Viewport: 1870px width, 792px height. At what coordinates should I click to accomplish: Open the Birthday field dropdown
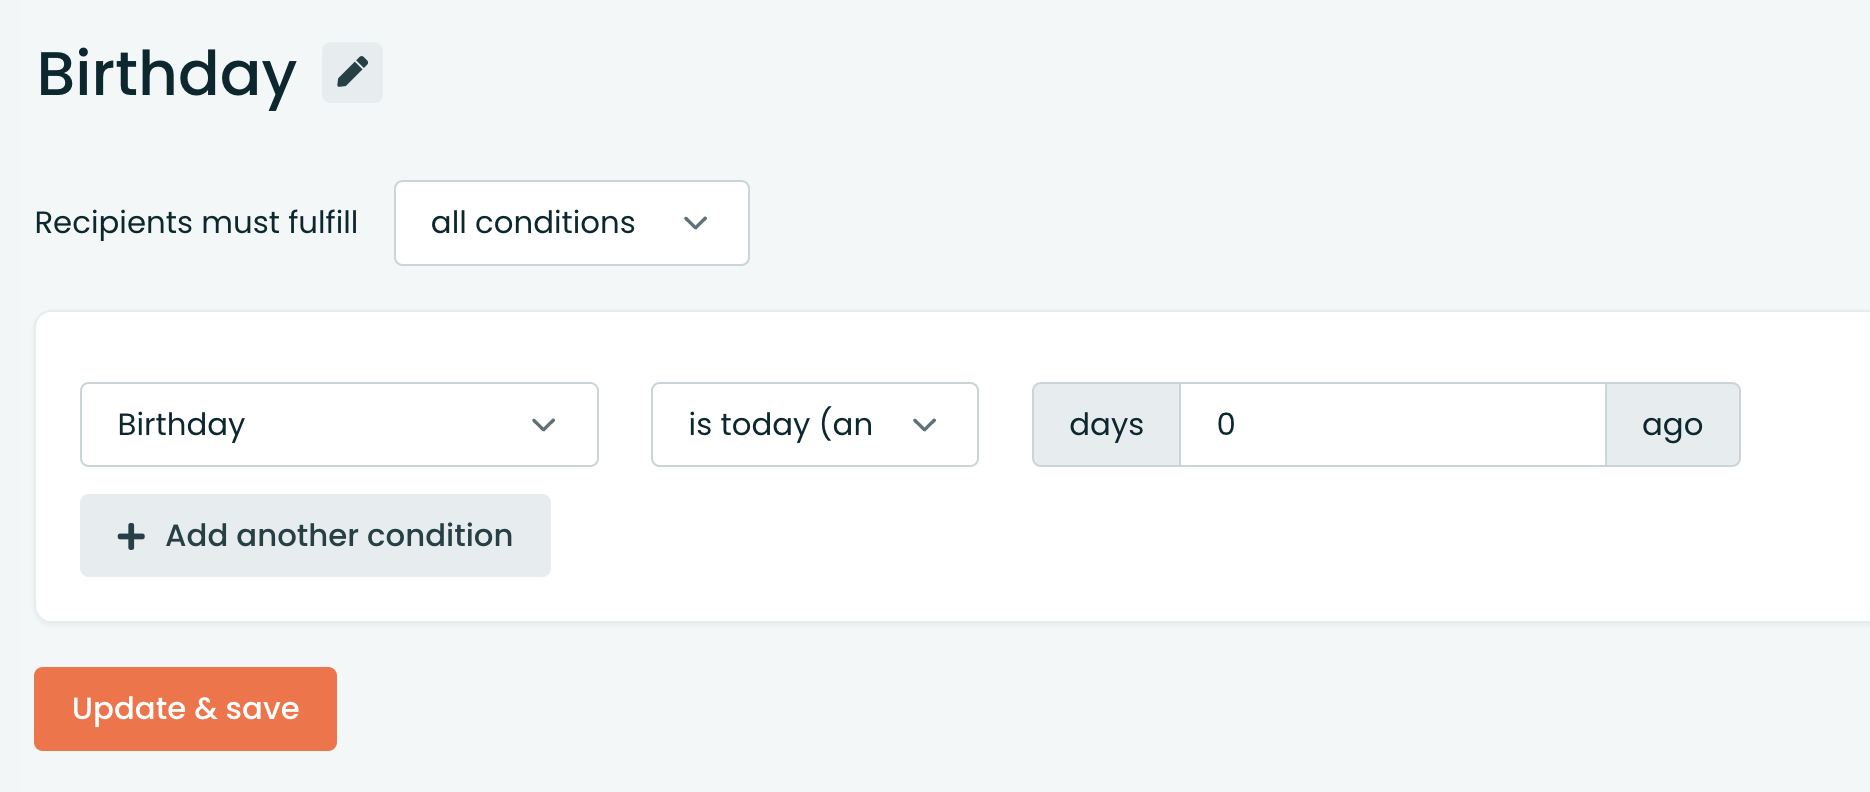(339, 424)
